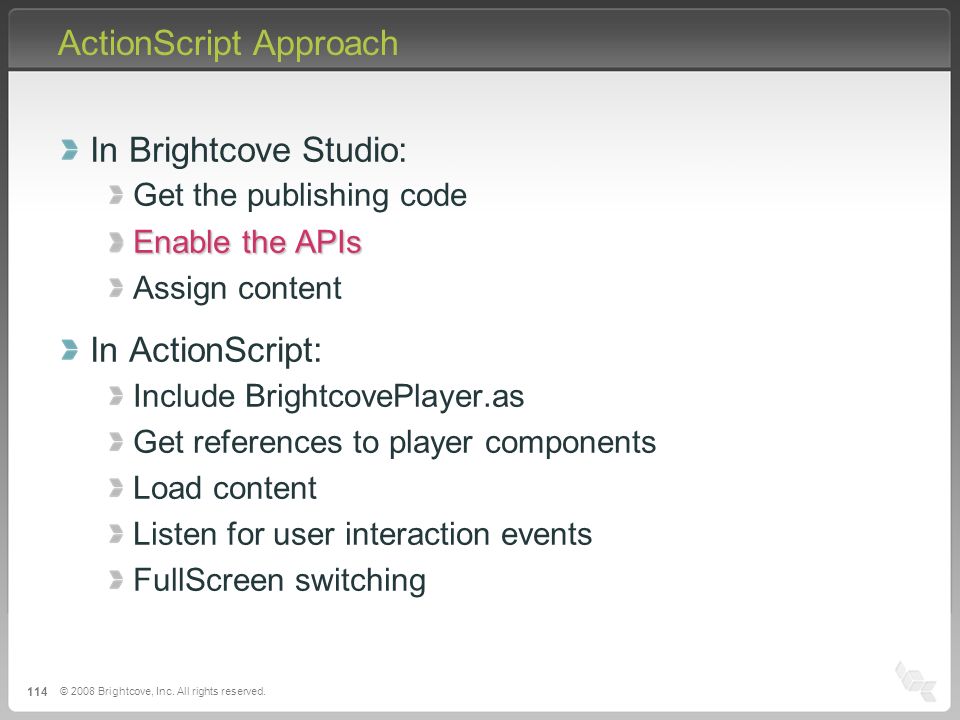Screen dimensions: 960x720
Task: Click the blue arrow beside 'In Brightcove Studio:'
Action: [70, 149]
